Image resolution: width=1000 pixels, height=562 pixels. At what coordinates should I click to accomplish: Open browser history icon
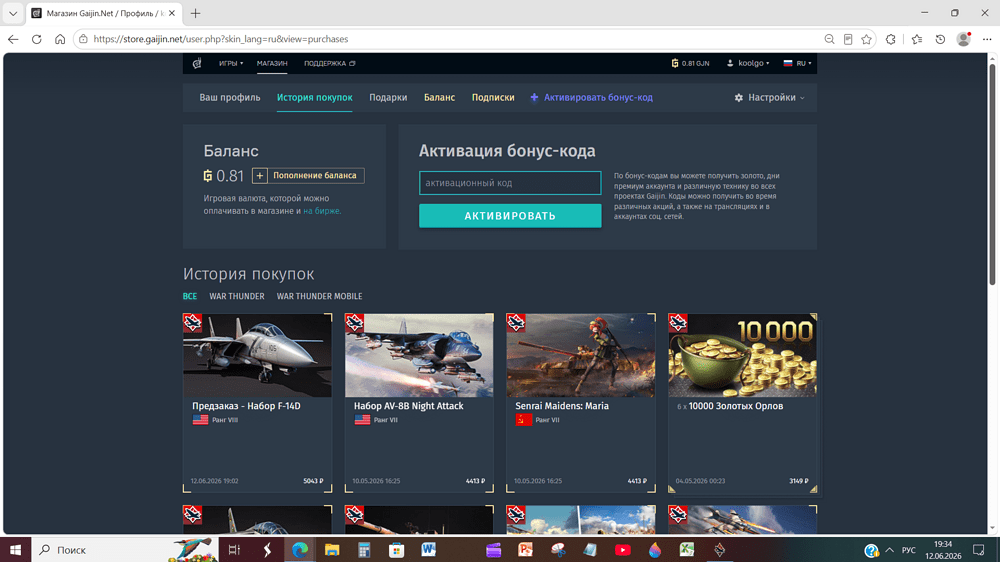click(940, 39)
